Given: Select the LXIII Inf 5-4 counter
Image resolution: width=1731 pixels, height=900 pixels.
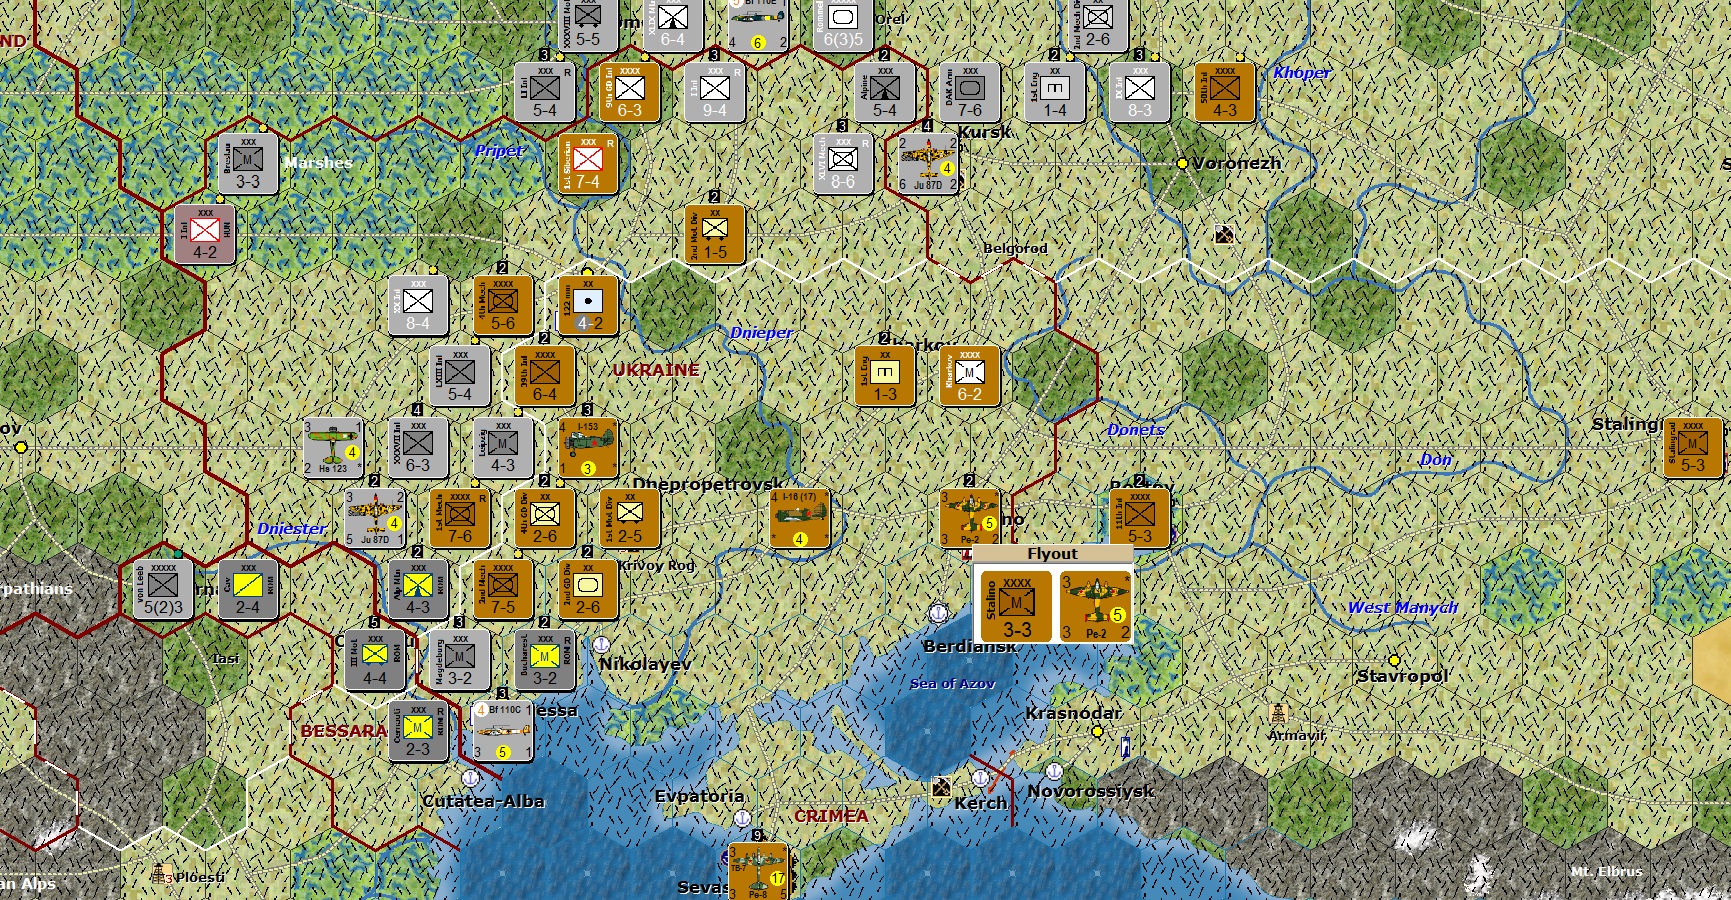Looking at the screenshot, I should point(460,376).
